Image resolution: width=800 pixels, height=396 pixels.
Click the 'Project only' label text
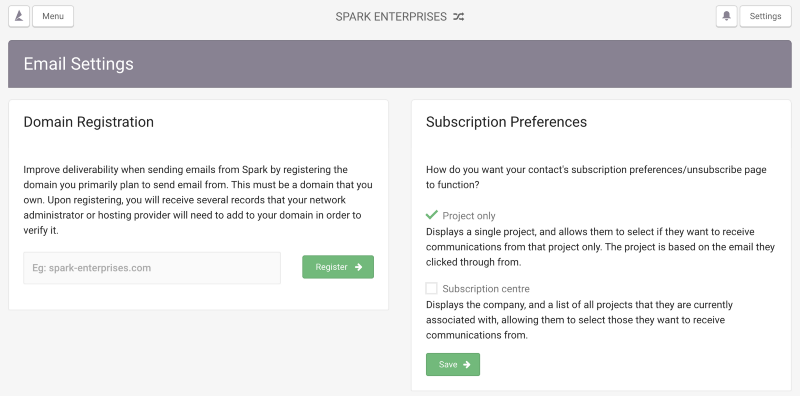tap(469, 216)
